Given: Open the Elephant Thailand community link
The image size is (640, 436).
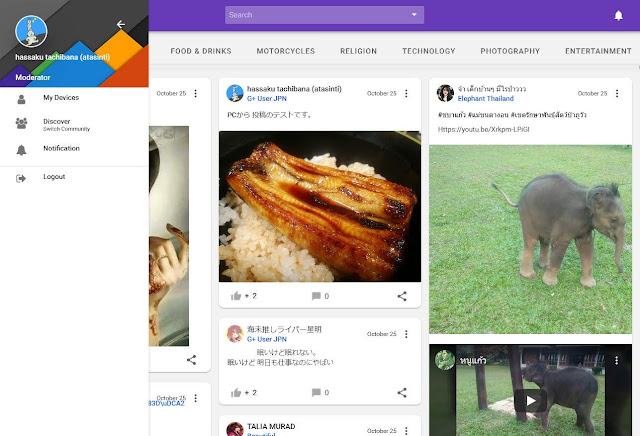Looking at the screenshot, I should [485, 99].
